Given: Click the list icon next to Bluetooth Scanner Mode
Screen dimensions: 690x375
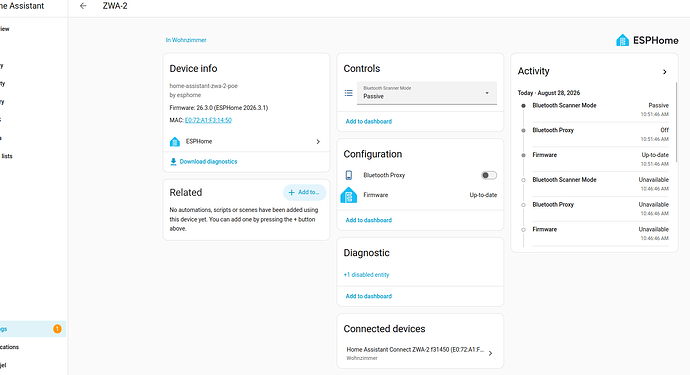Looking at the screenshot, I should click(349, 93).
